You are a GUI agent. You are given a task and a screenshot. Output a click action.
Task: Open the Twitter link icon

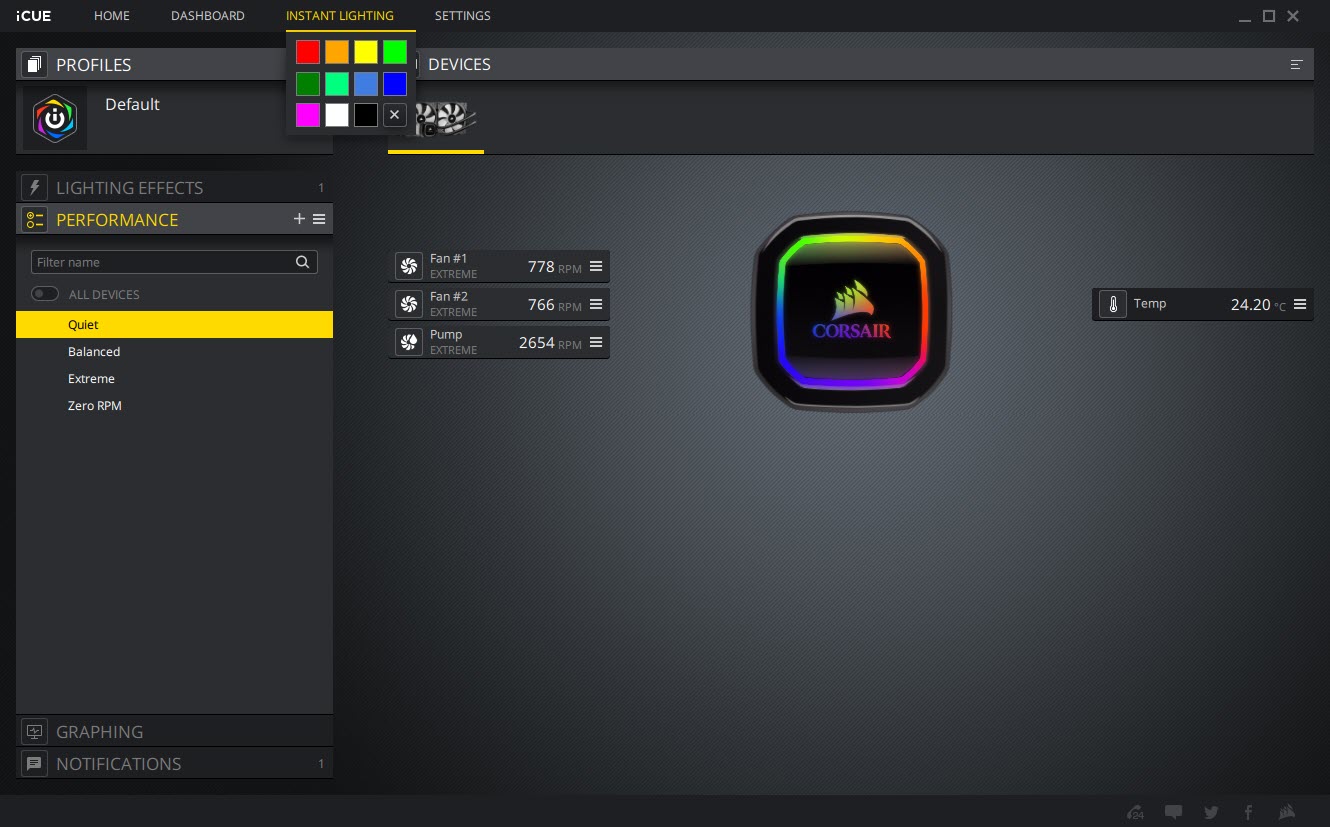(x=1212, y=812)
